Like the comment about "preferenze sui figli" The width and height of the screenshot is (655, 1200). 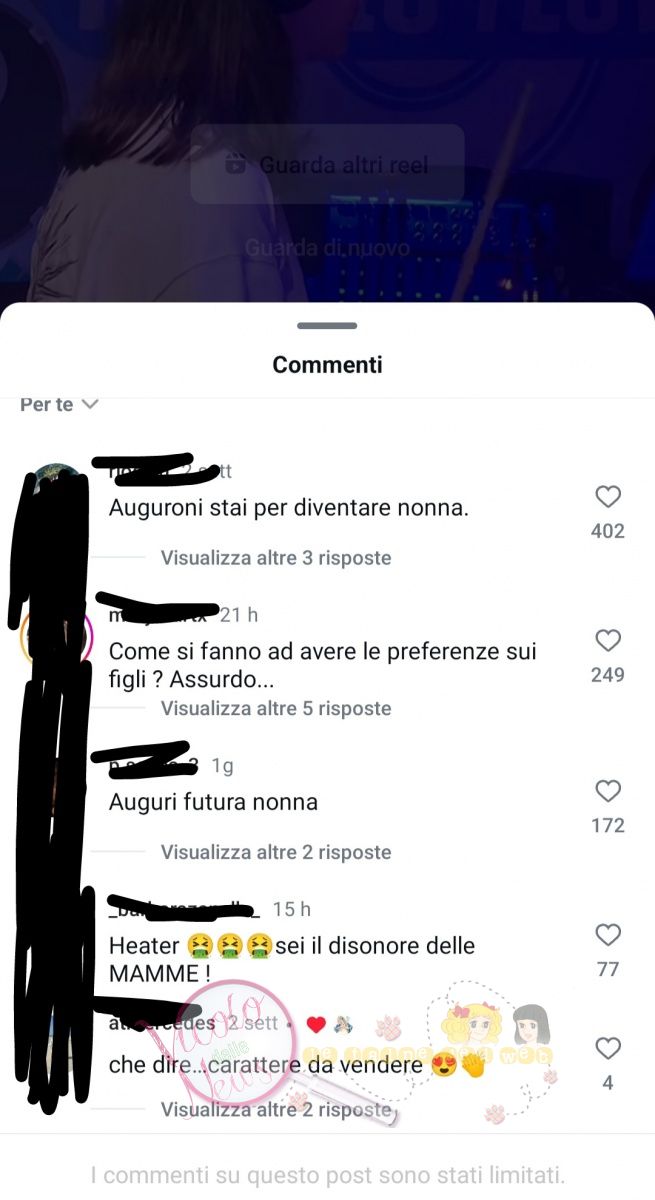608,641
